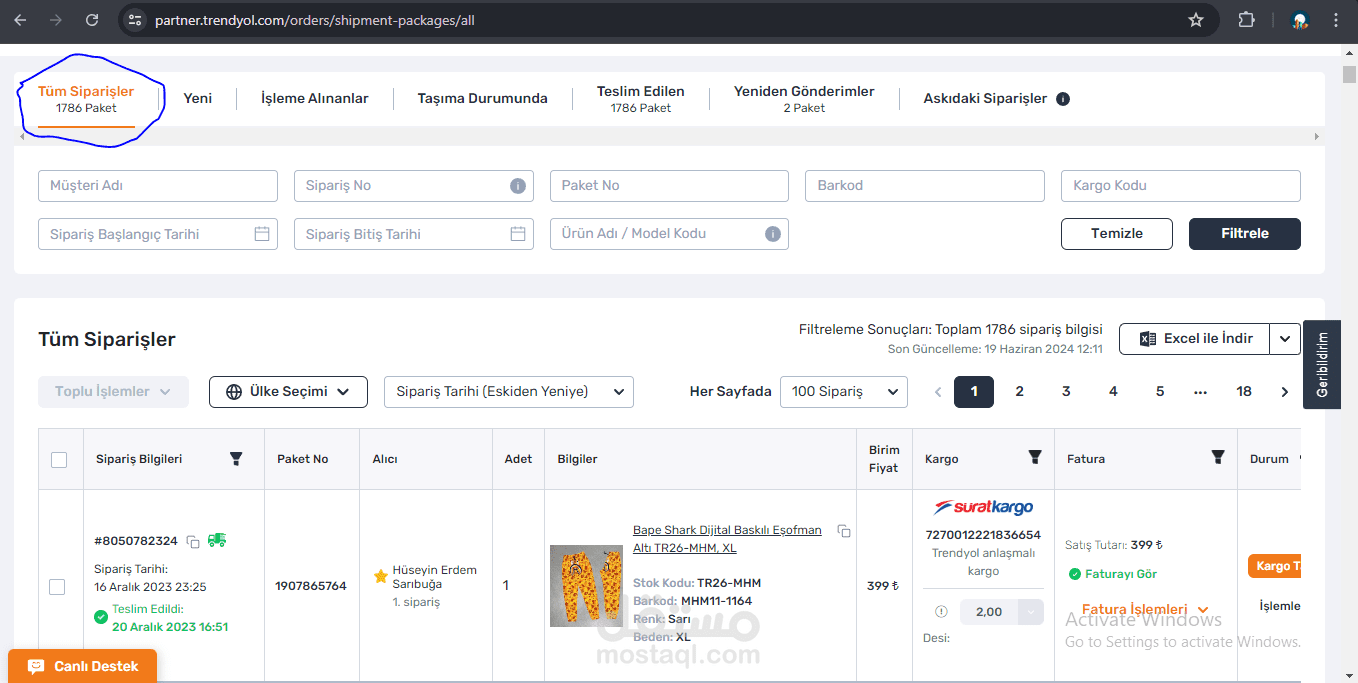This screenshot has height=683, width=1358.
Task: Click the info icon in Sipariş No field
Action: 518,186
